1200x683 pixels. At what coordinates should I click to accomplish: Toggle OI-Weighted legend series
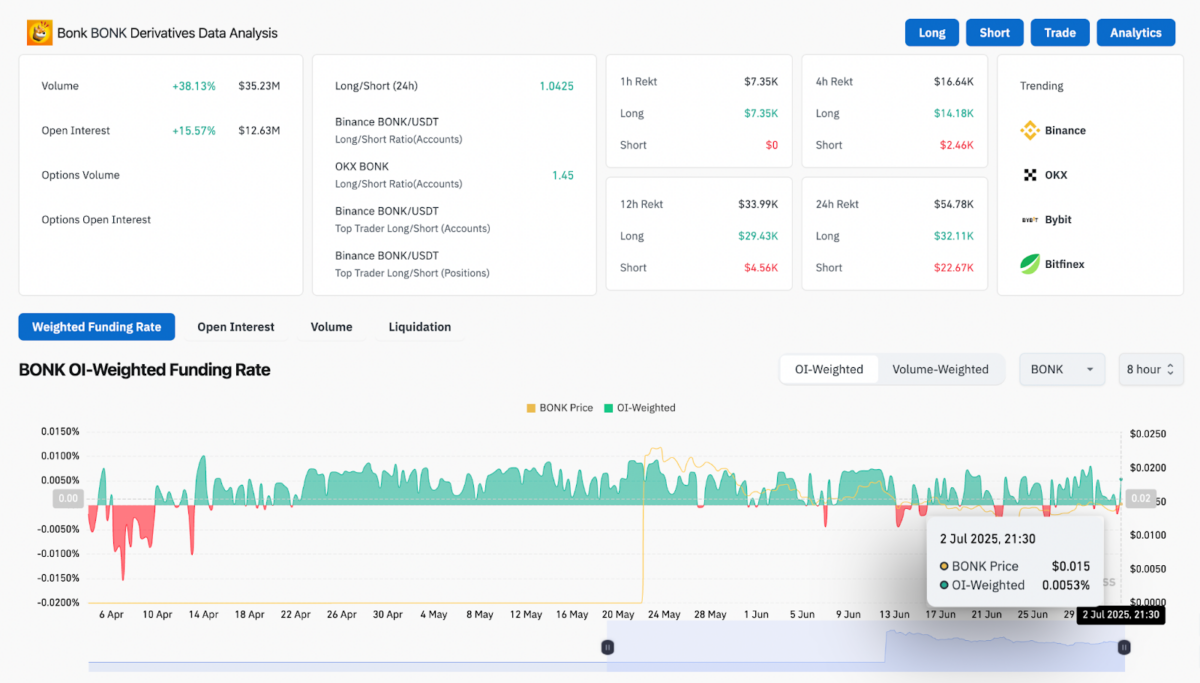coord(639,408)
